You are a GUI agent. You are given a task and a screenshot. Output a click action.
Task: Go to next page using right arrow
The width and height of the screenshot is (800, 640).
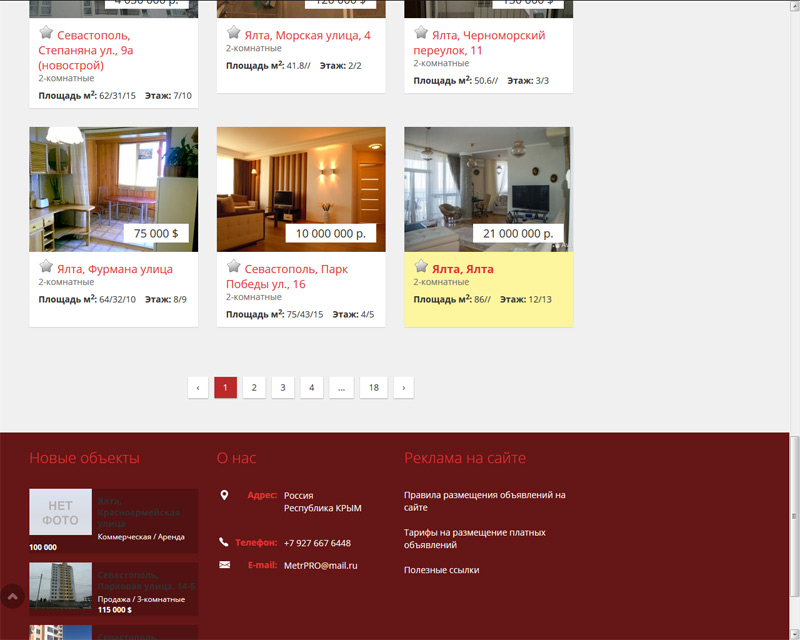click(403, 387)
